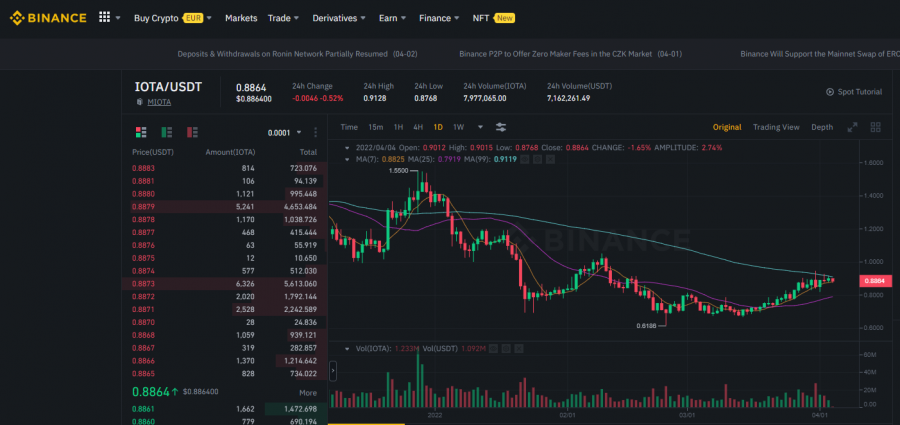The height and width of the screenshot is (425, 900).
Task: Open the MIOTA link
Action: (159, 102)
